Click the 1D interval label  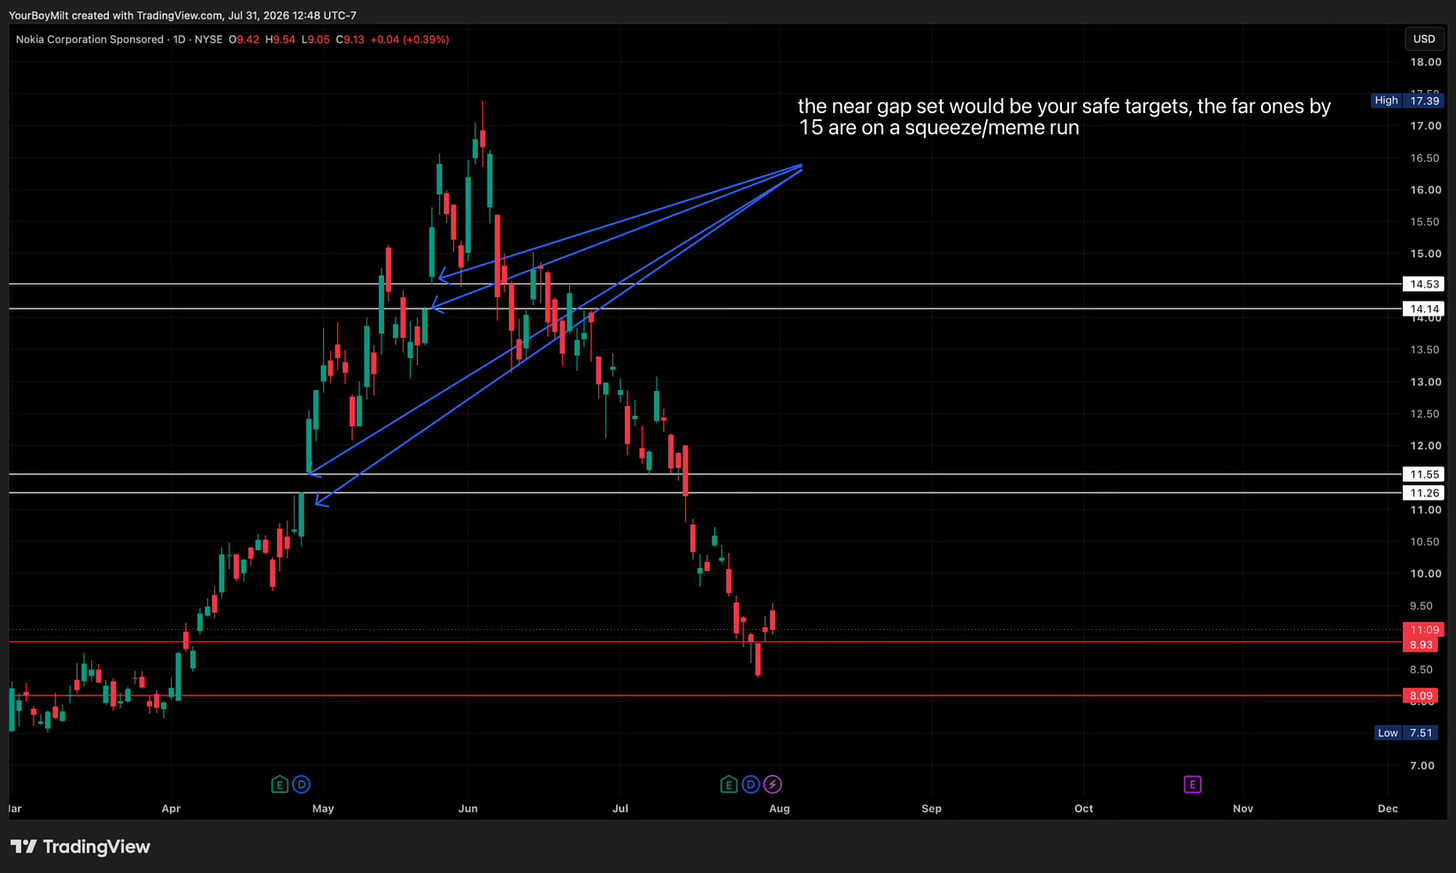click(180, 40)
